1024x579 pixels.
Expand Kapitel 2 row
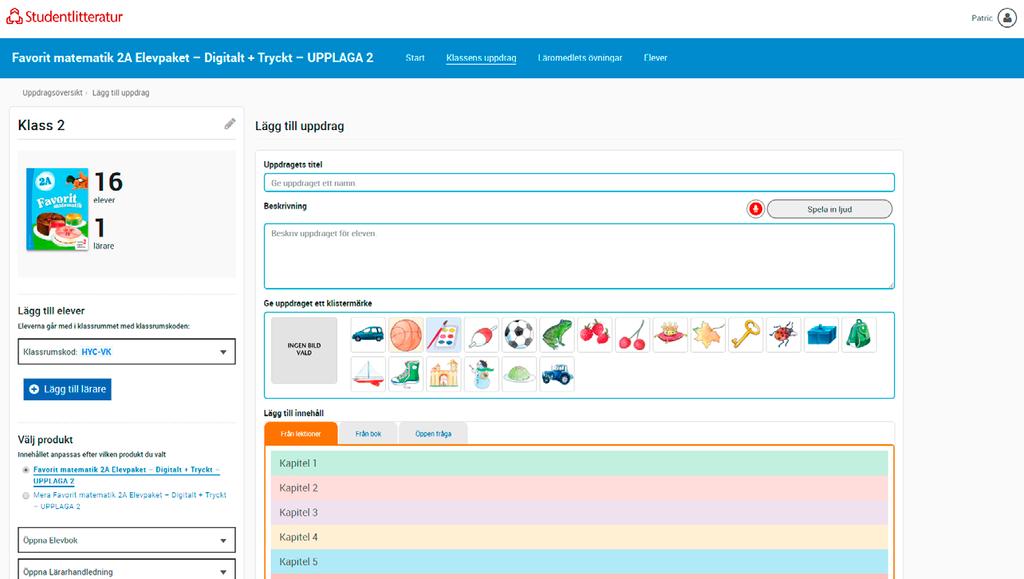579,488
